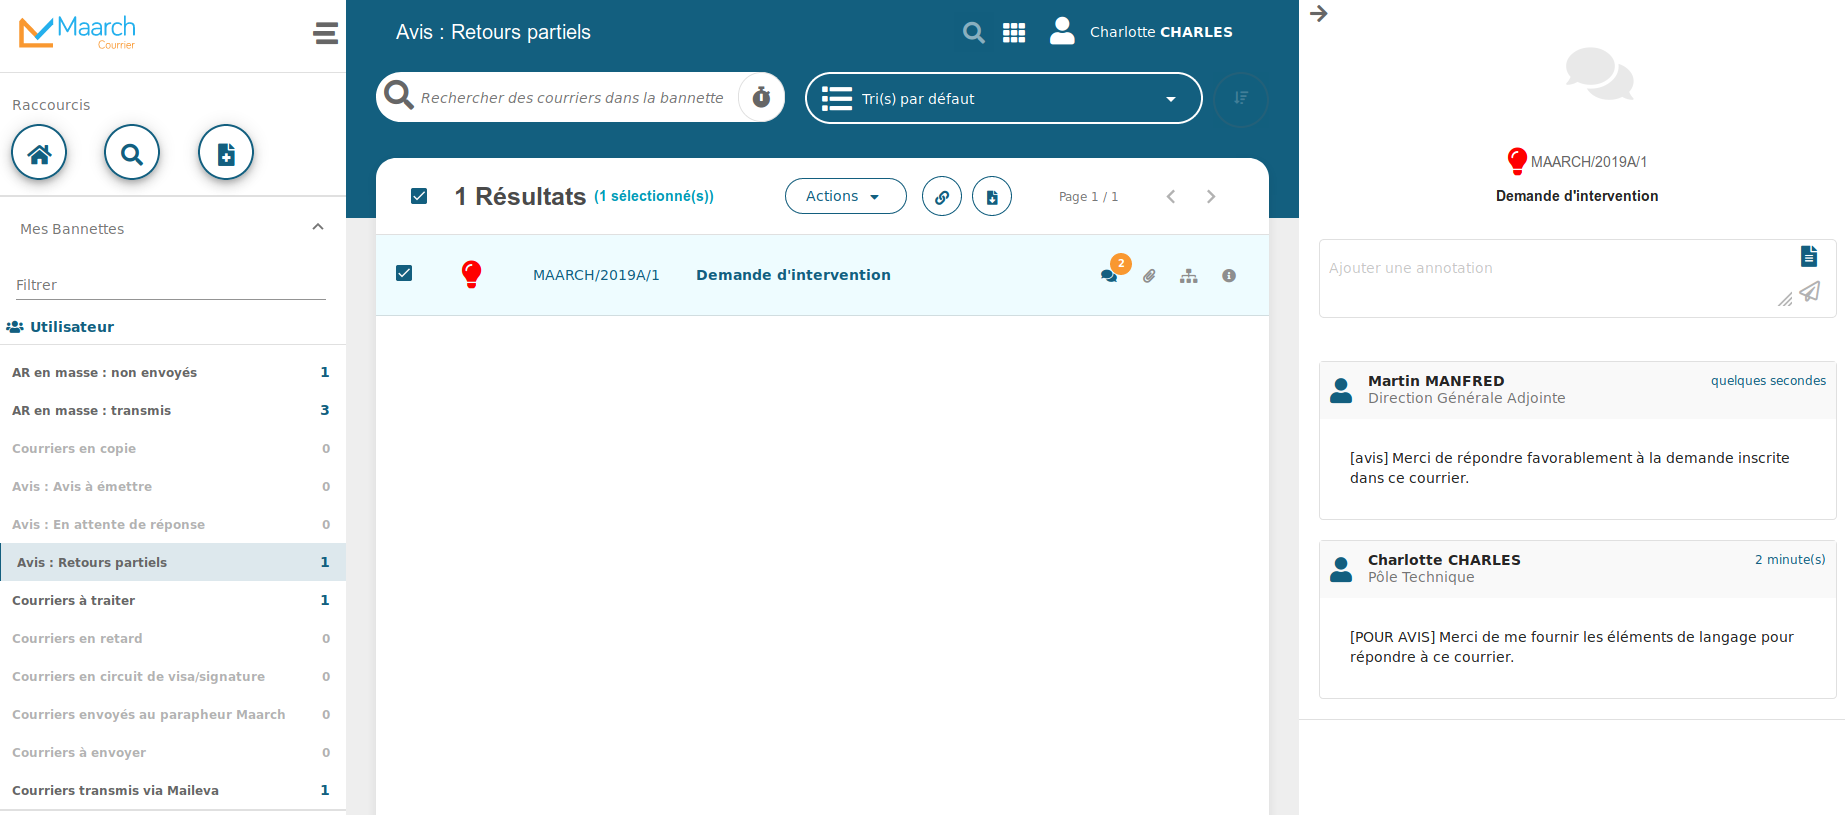Click the annotation field resize handle
Screen dimensions: 1845x815
click(1785, 299)
